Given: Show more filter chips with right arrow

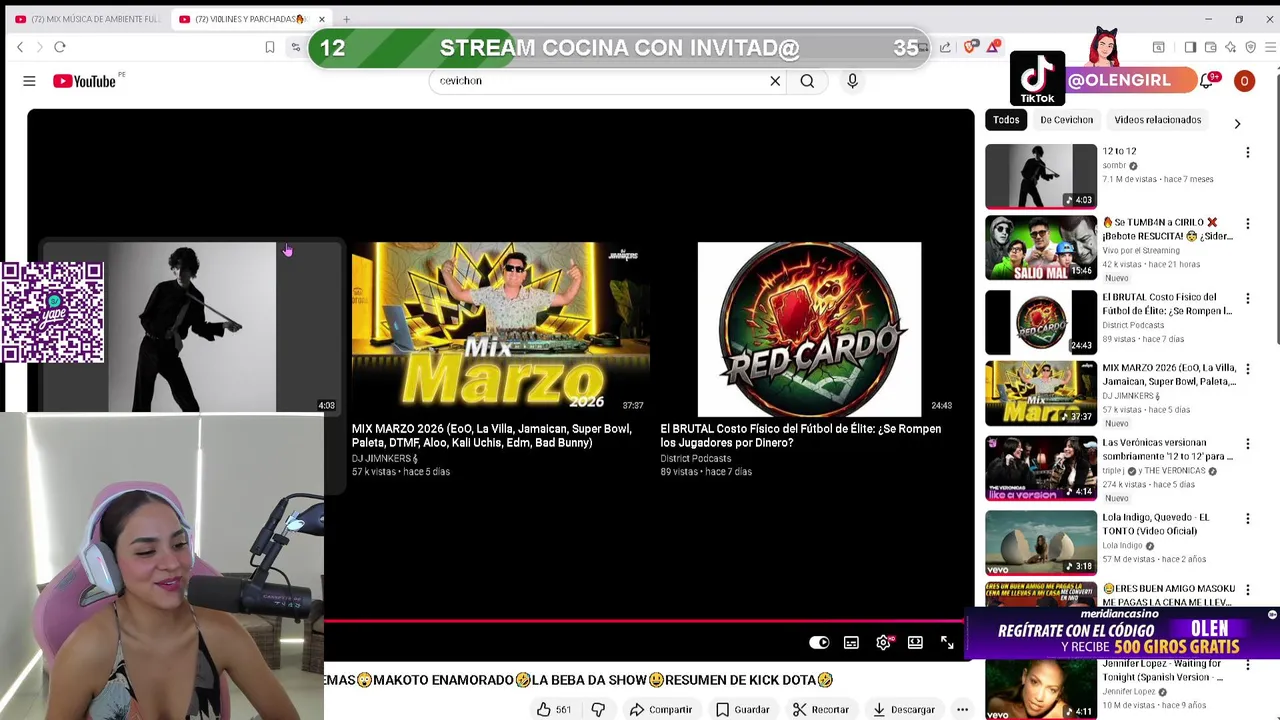Looking at the screenshot, I should coord(1237,124).
